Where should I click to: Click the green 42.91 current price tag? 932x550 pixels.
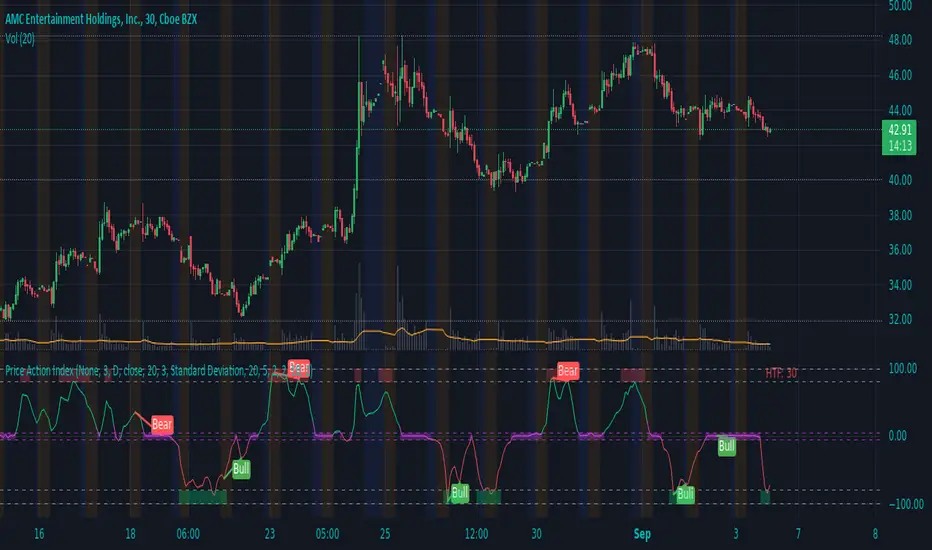pos(899,137)
